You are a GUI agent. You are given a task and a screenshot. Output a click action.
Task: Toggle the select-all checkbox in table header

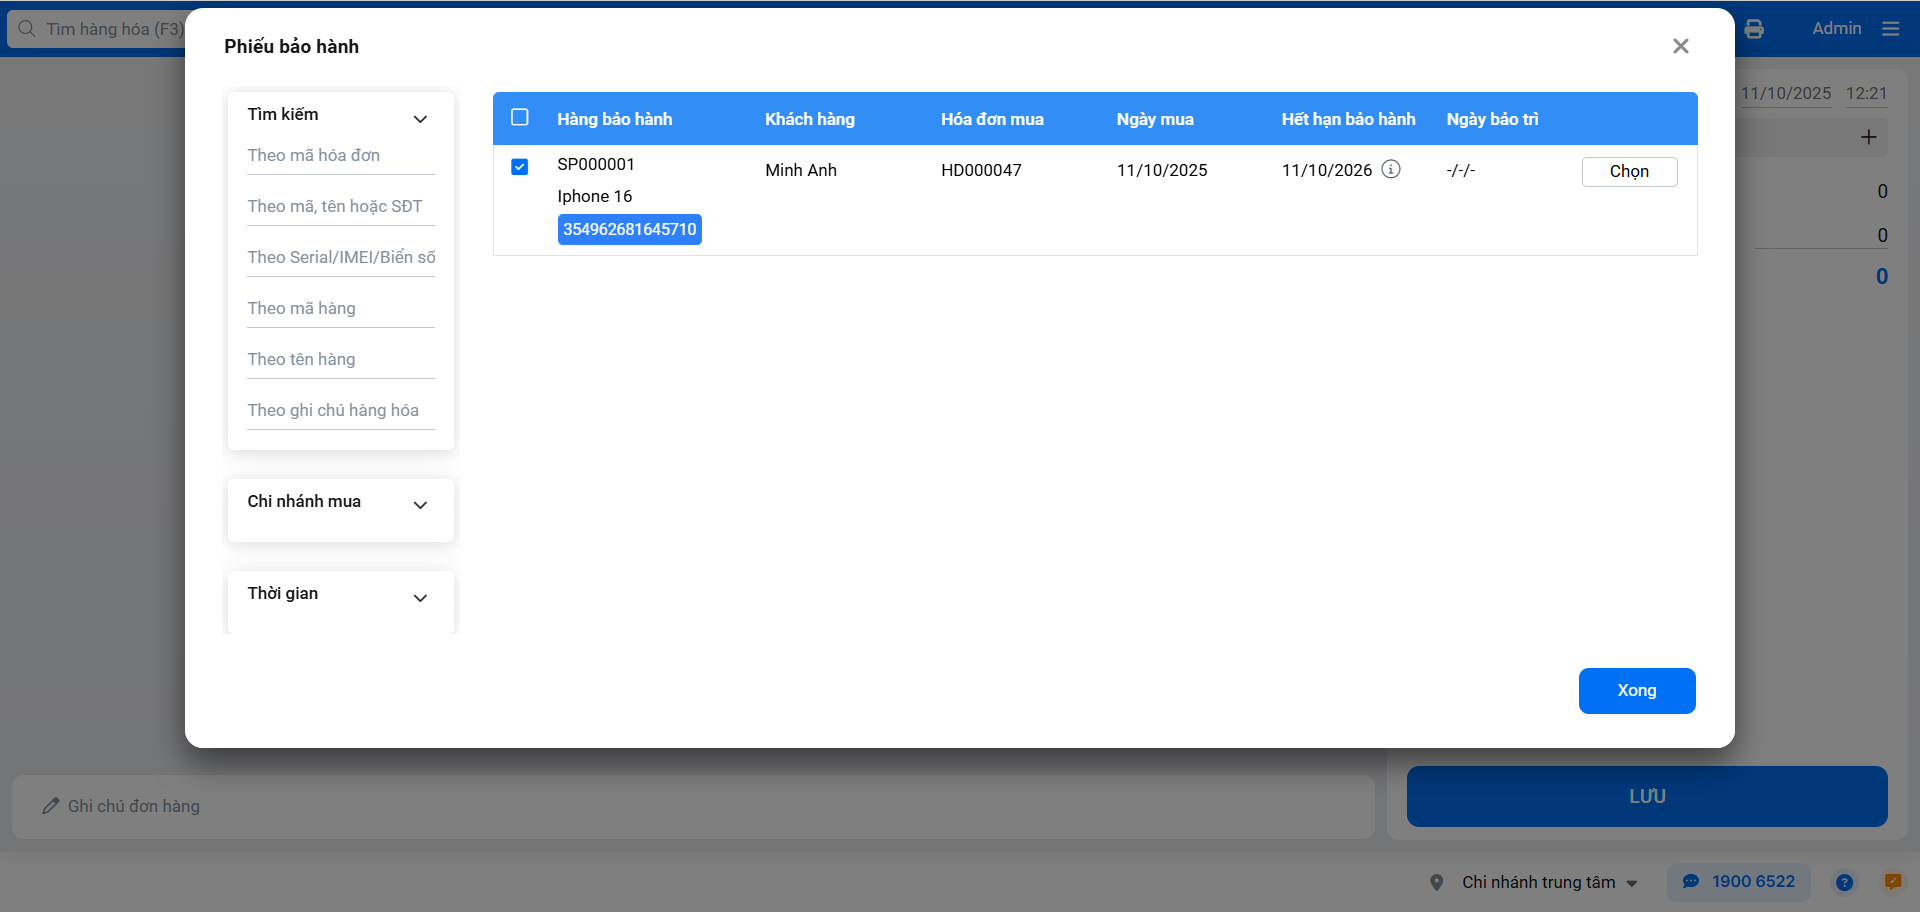(520, 117)
